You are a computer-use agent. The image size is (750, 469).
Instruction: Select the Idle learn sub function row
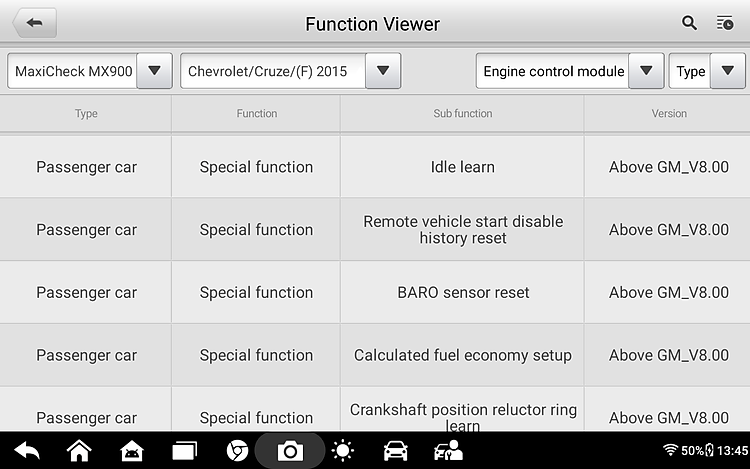[375, 167]
